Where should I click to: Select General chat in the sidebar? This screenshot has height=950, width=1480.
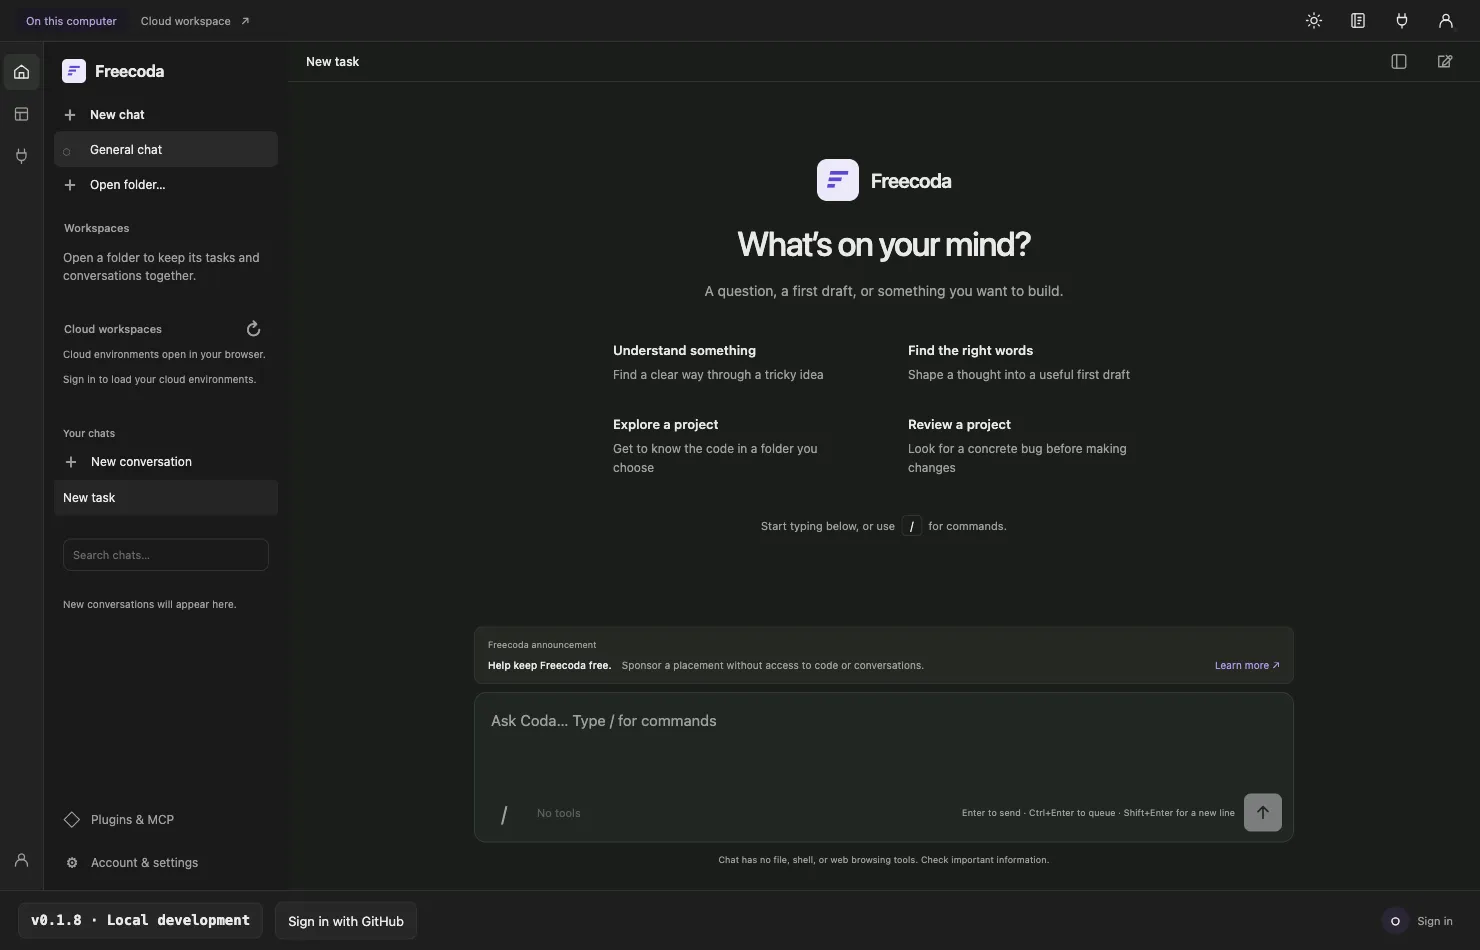click(166, 150)
